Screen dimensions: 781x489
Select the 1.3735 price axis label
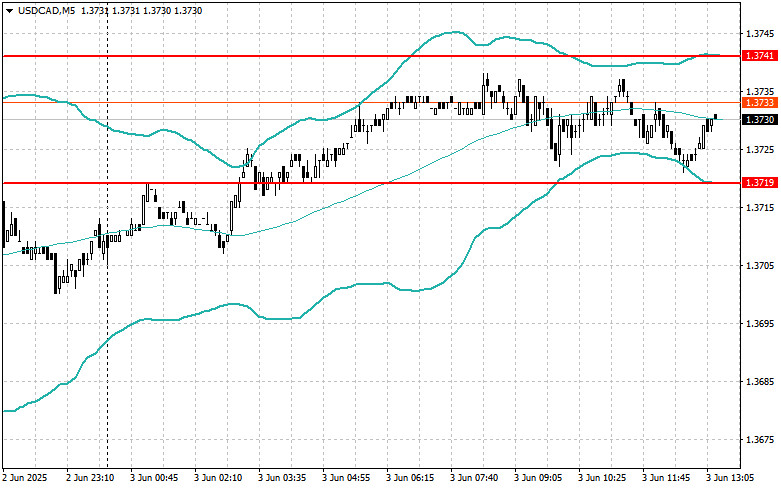760,92
